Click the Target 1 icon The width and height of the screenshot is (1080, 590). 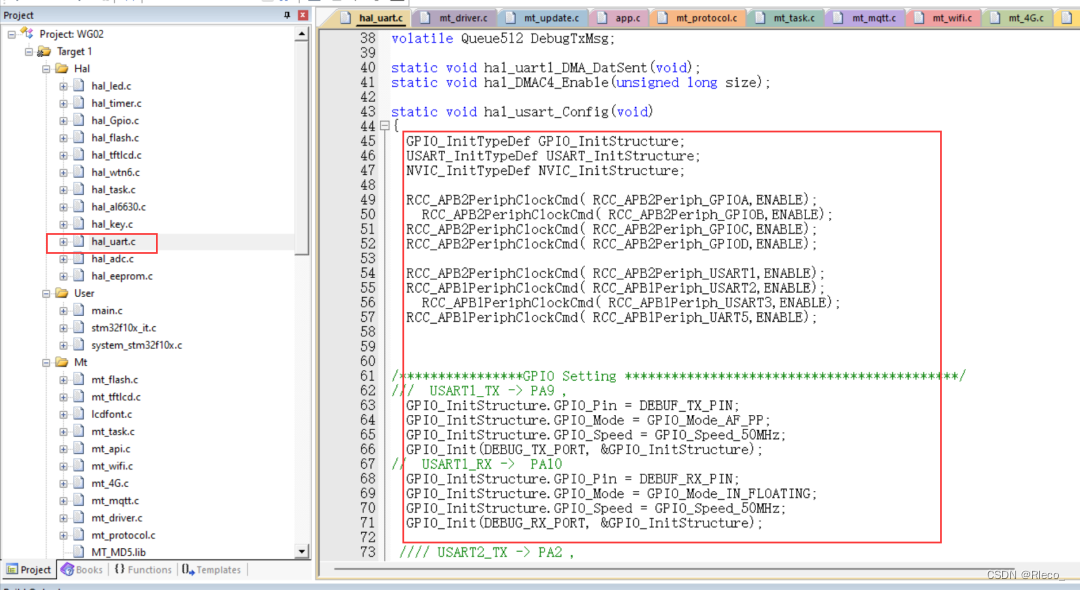coord(44,52)
